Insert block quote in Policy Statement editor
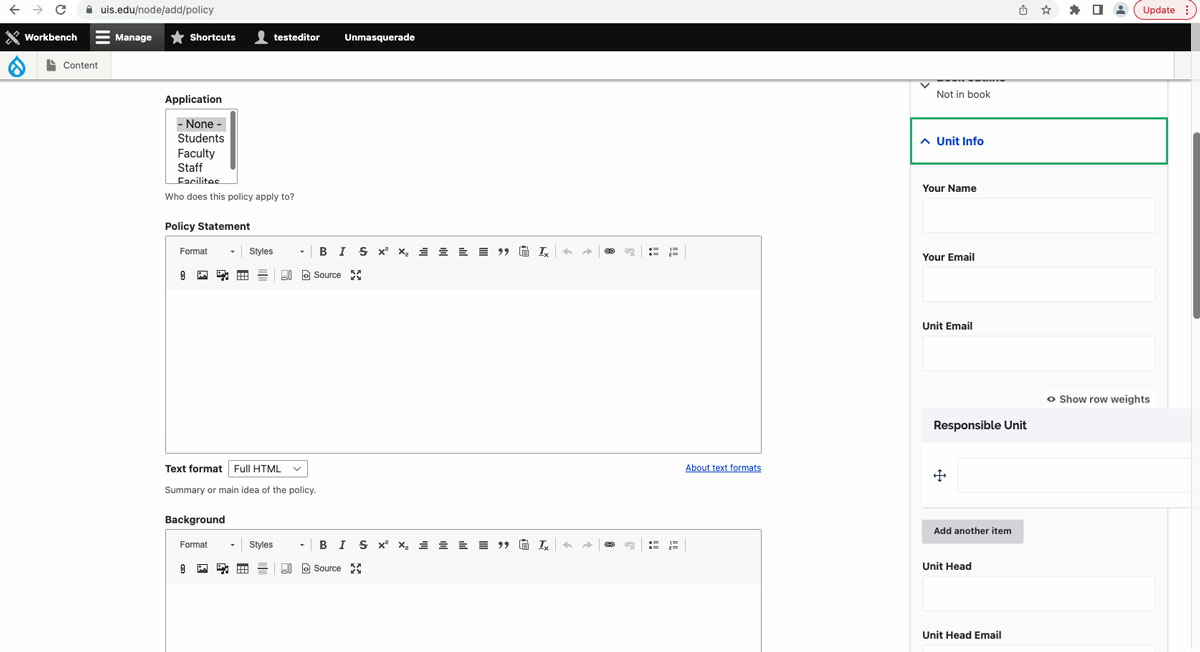This screenshot has height=652, width=1200. [x=503, y=252]
